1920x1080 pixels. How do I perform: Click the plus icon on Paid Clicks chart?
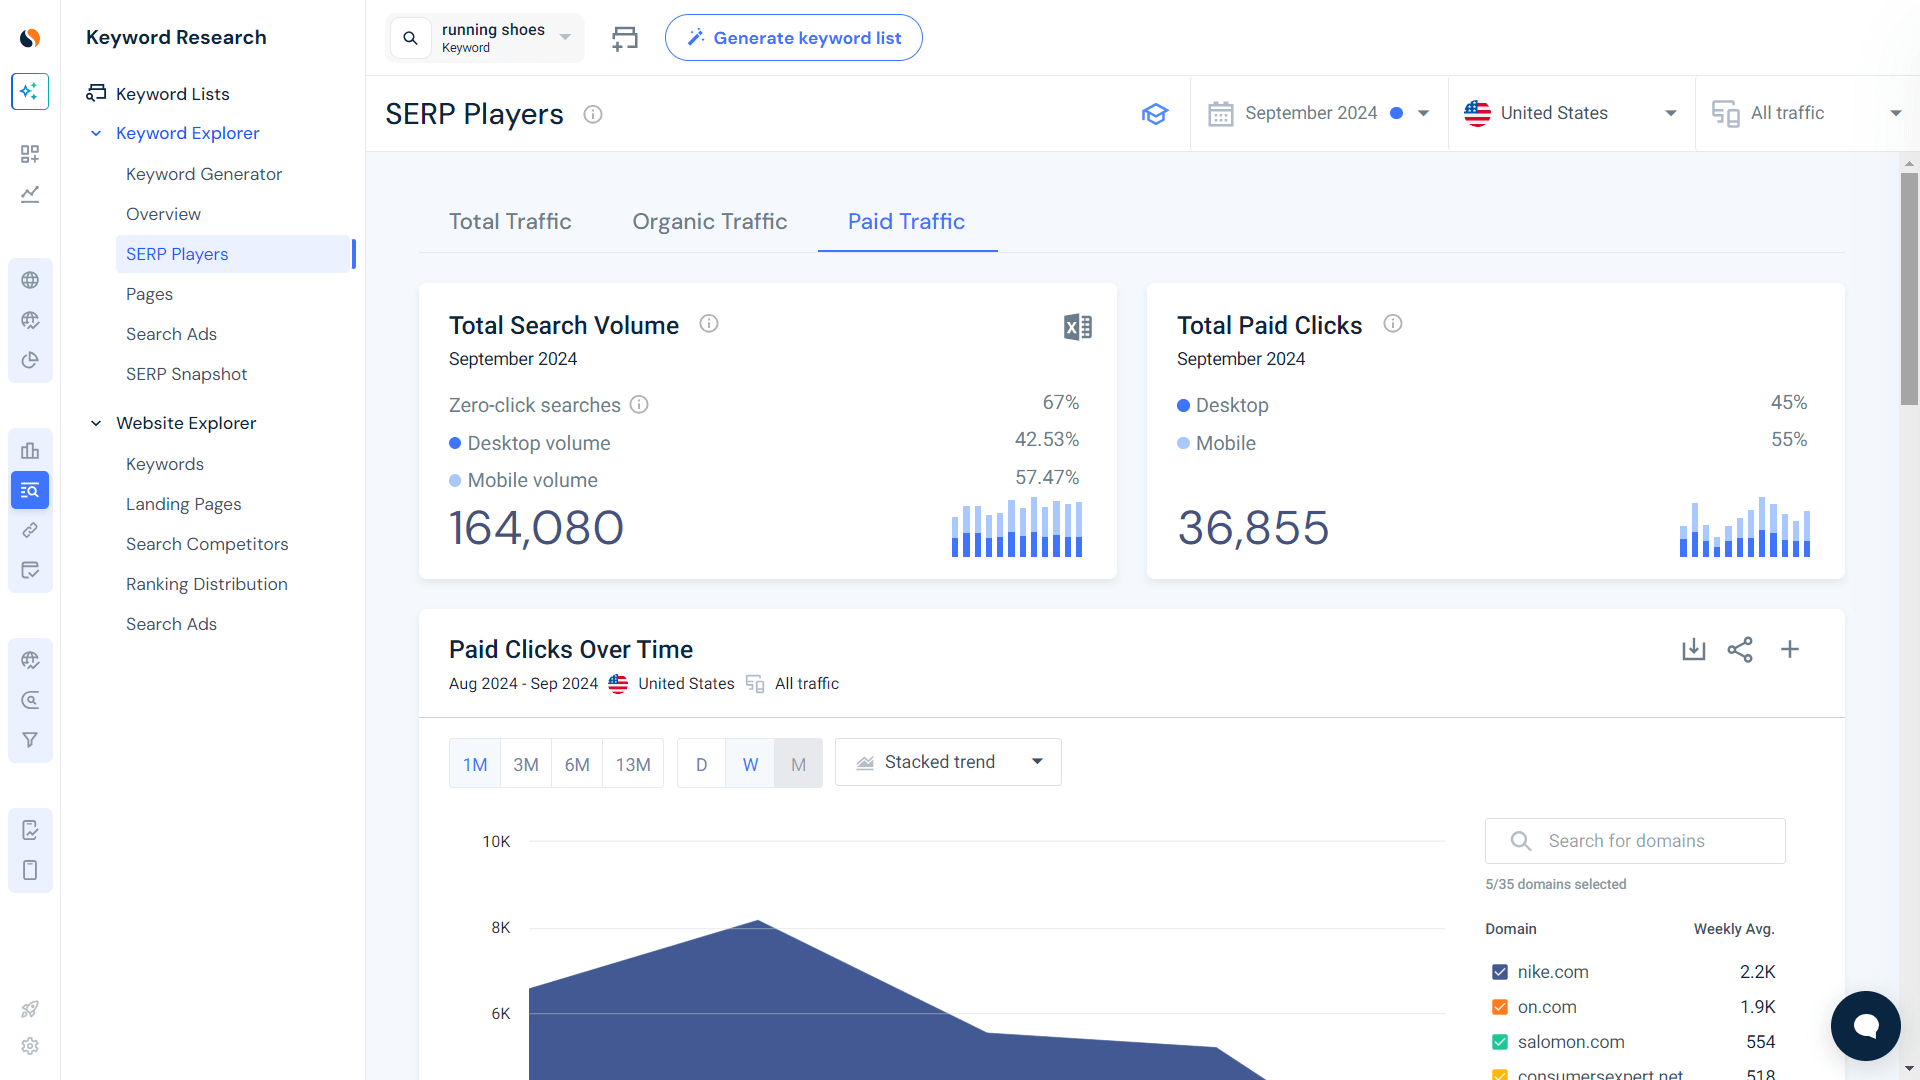click(x=1790, y=650)
